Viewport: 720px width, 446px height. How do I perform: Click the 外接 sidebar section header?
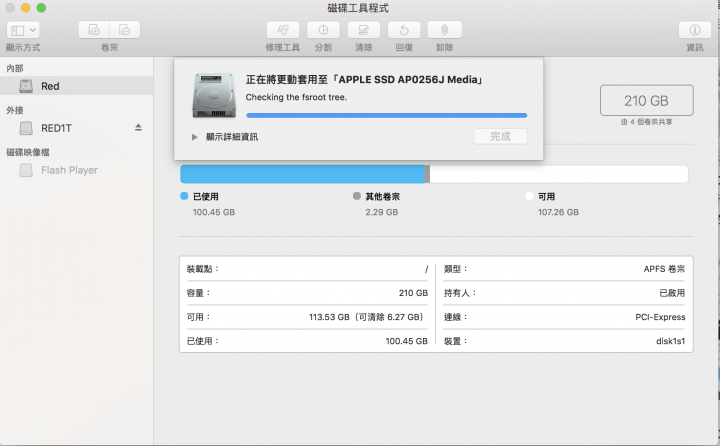tap(15, 110)
